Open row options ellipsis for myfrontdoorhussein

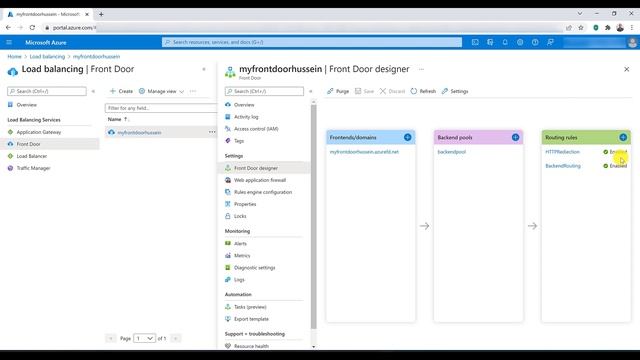point(212,132)
